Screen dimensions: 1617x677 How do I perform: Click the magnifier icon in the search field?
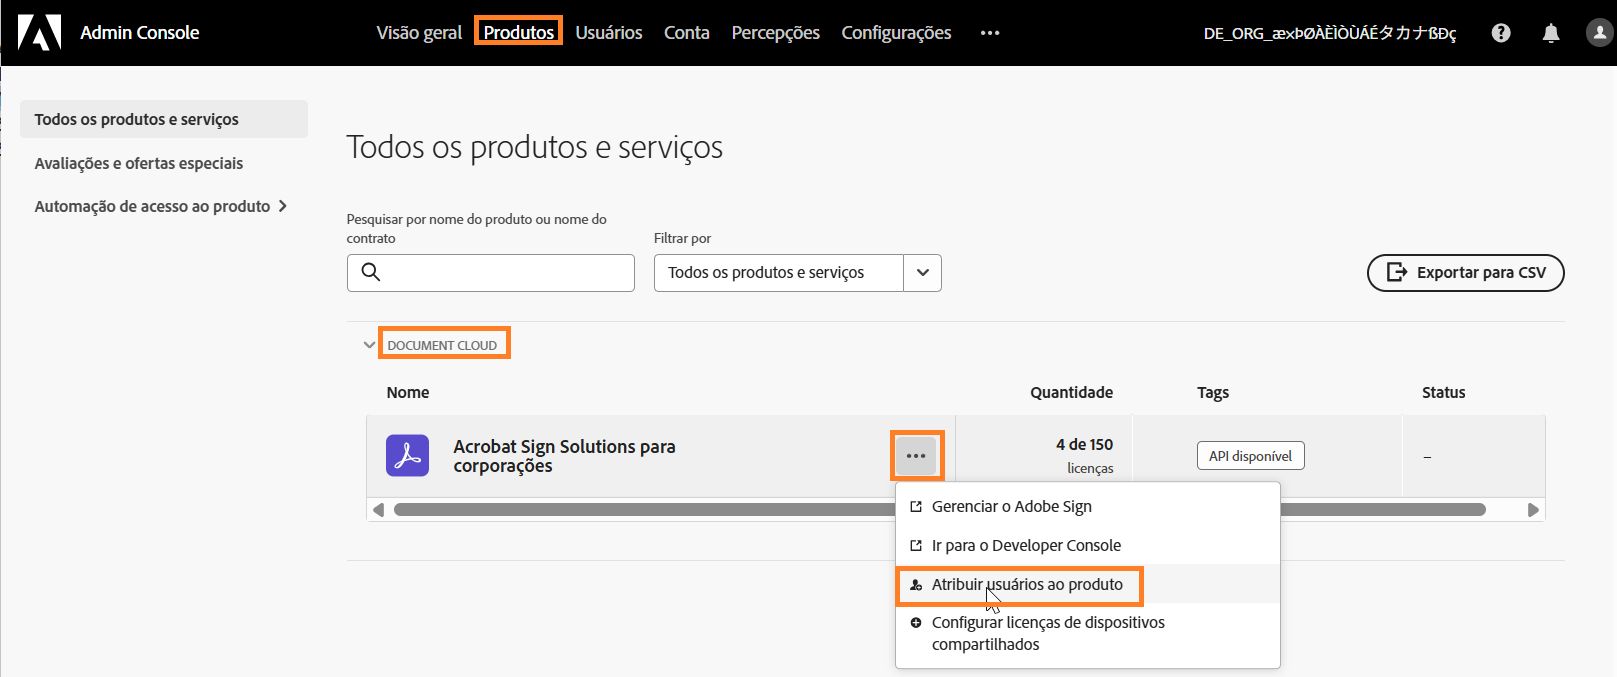tap(369, 272)
